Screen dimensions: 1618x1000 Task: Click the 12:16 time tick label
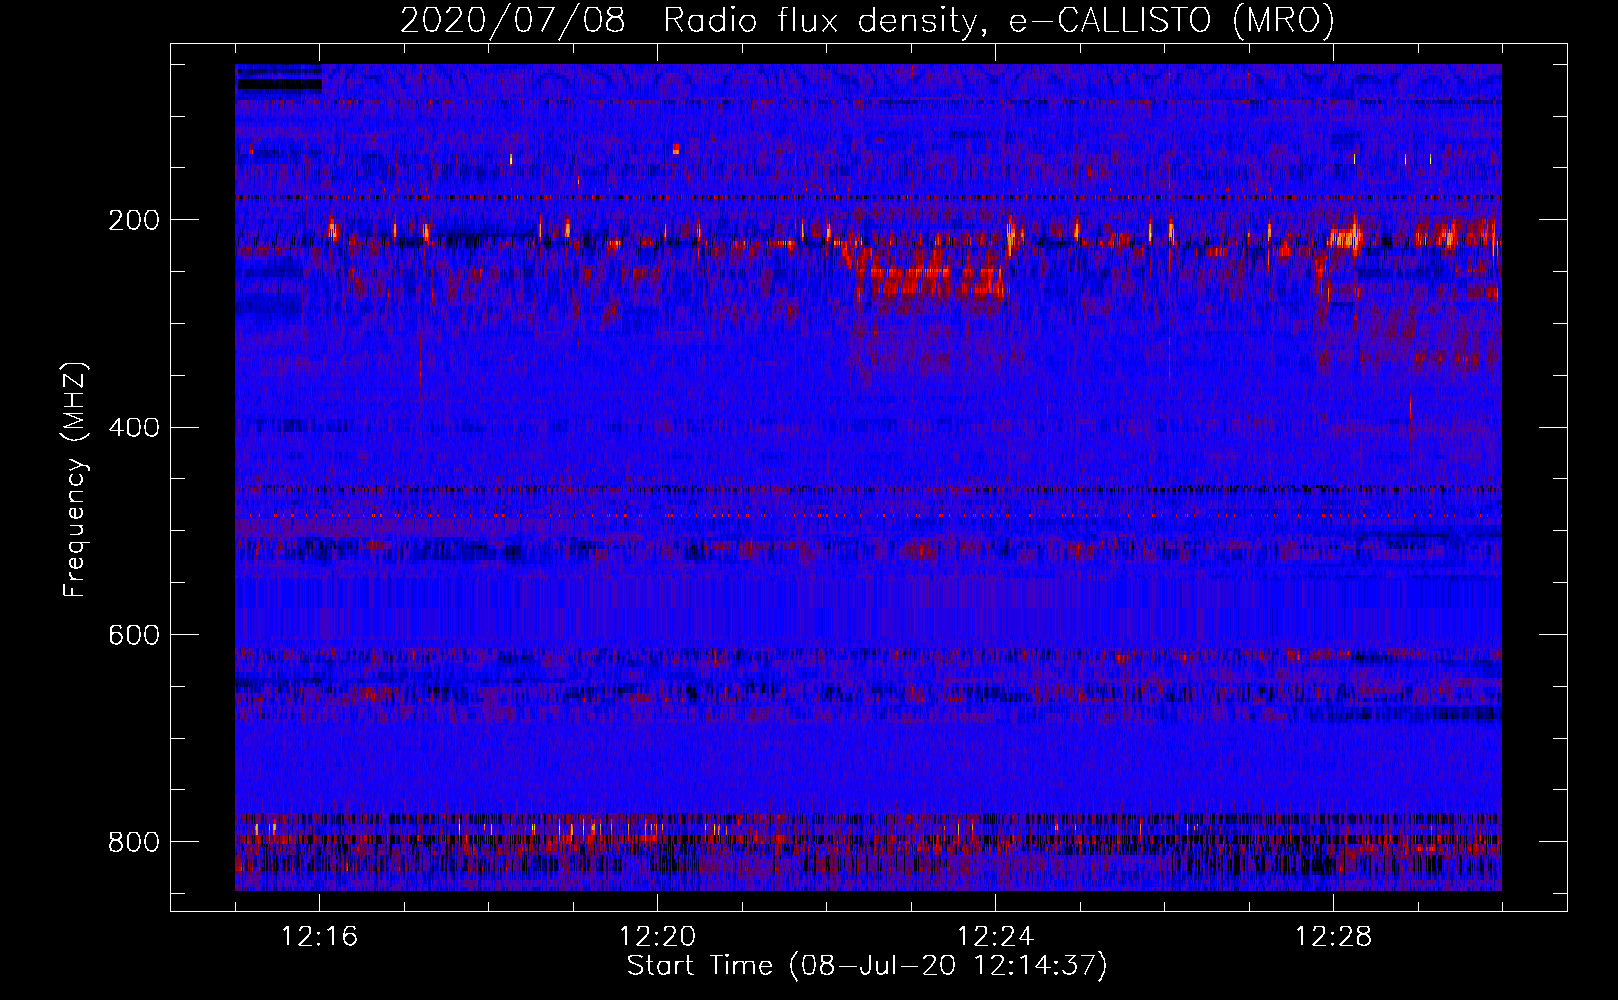tap(320, 937)
